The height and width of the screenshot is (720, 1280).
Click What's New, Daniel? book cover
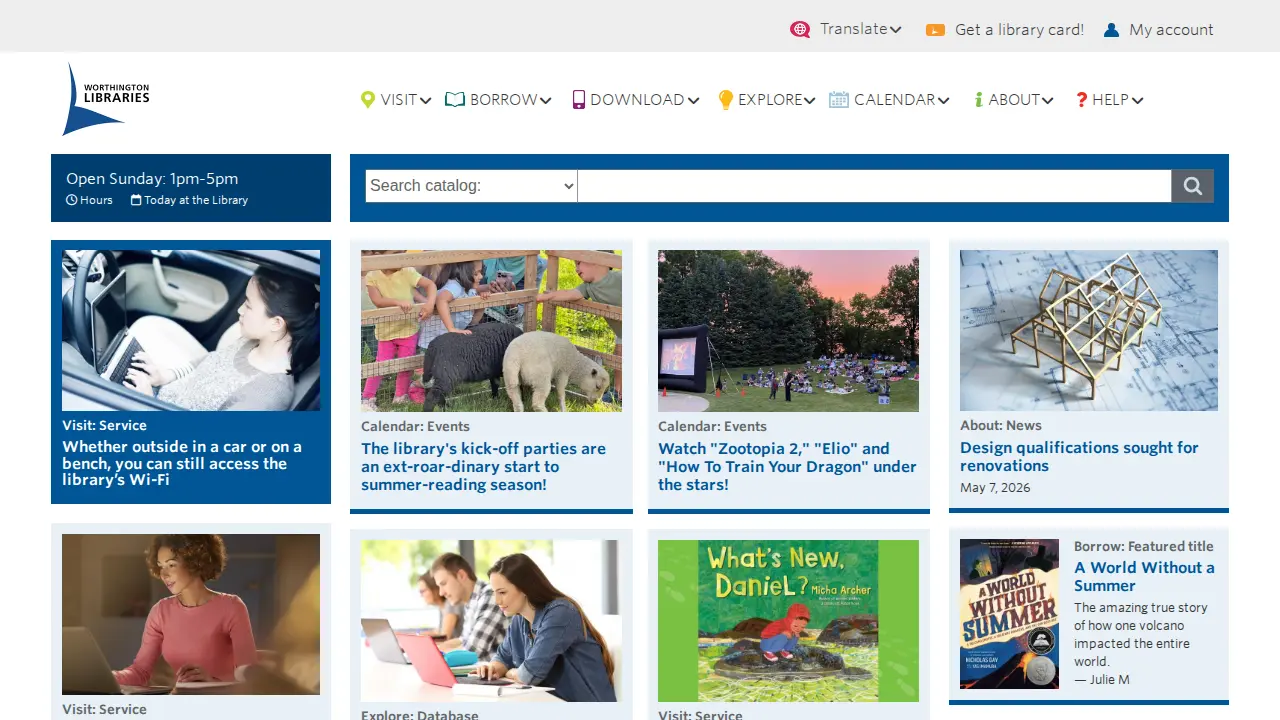tap(788, 620)
